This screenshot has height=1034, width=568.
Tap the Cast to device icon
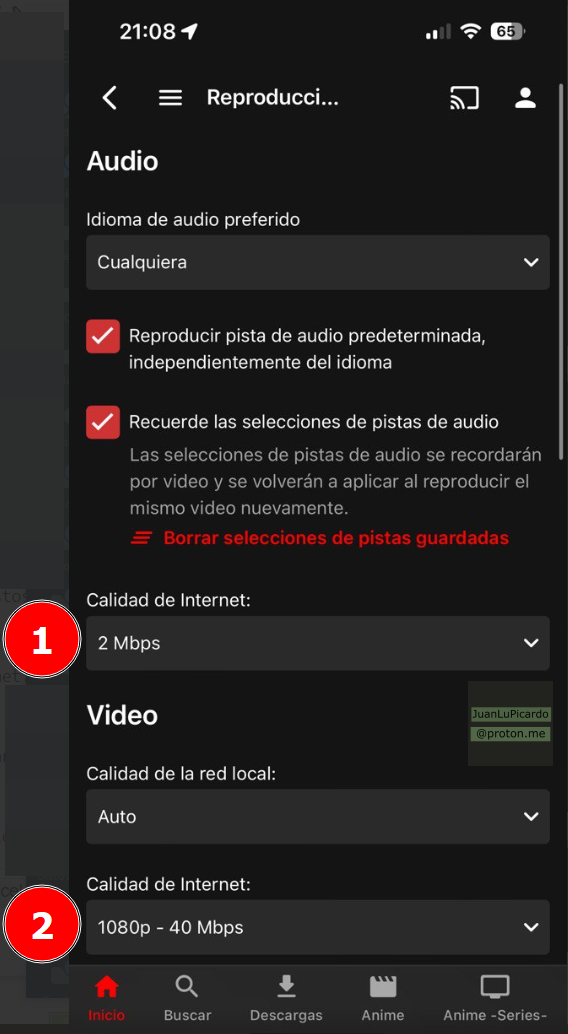click(464, 98)
